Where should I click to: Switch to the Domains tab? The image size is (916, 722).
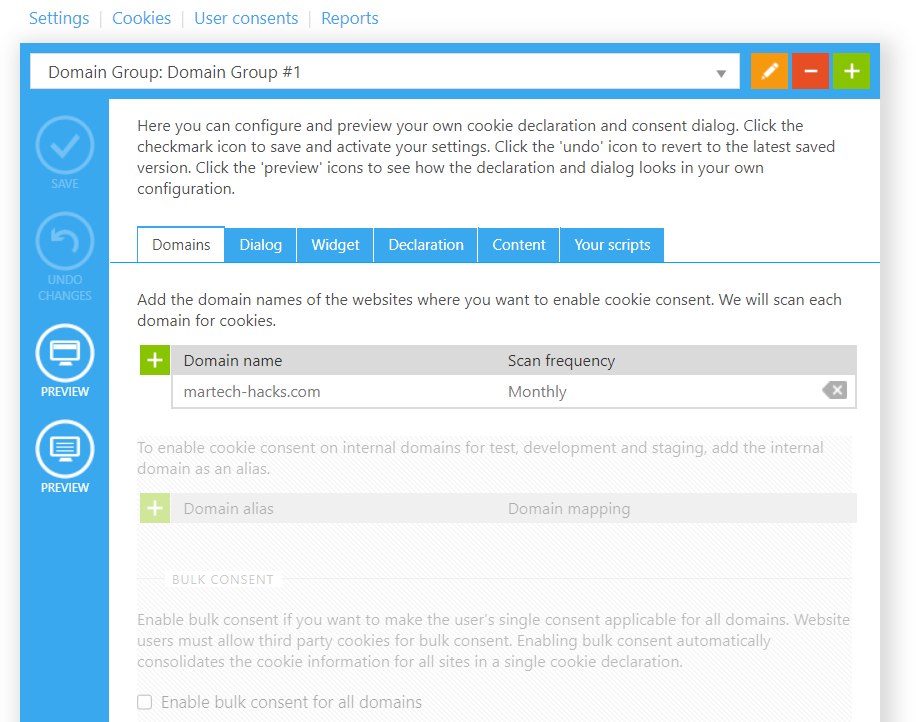pyautogui.click(x=181, y=245)
